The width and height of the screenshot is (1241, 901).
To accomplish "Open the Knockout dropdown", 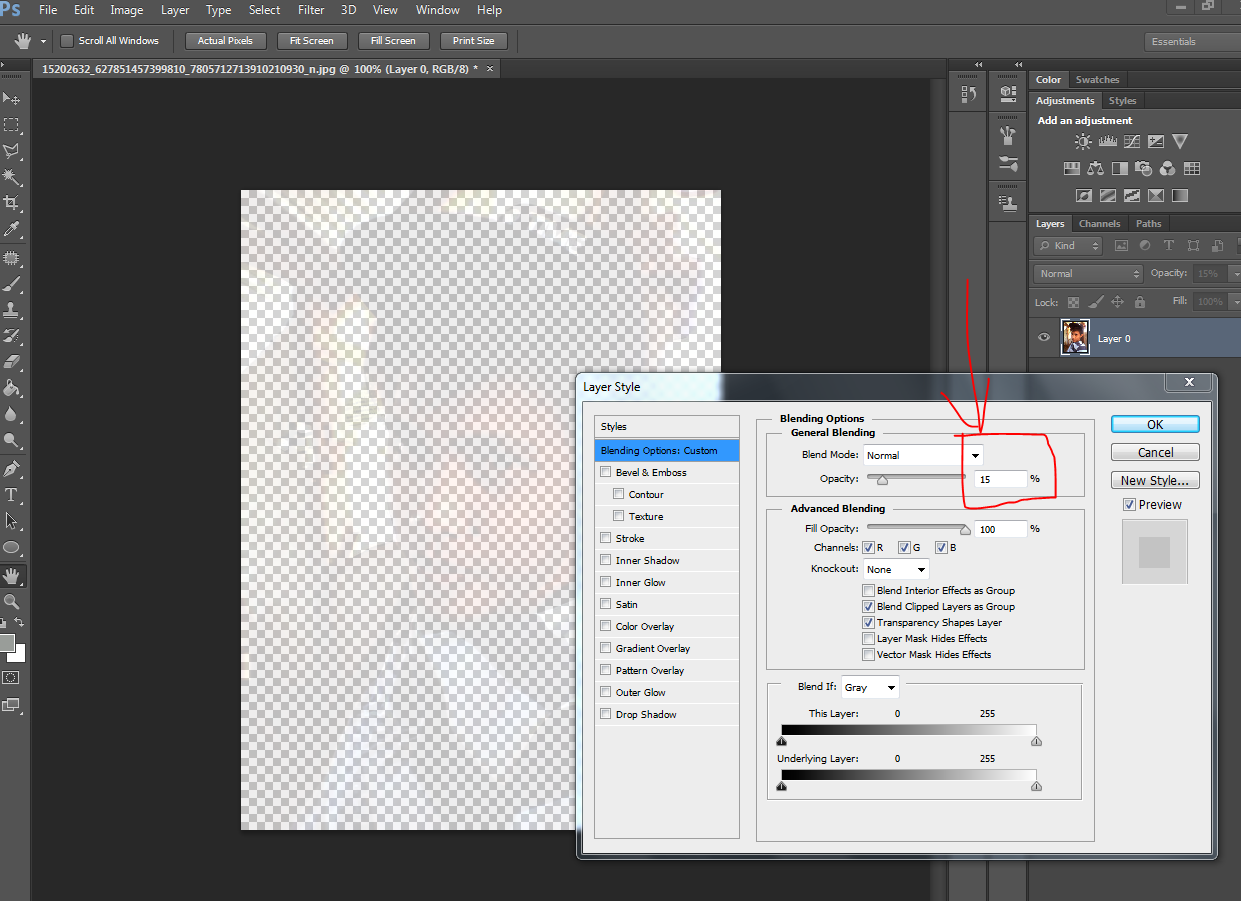I will coord(897,569).
